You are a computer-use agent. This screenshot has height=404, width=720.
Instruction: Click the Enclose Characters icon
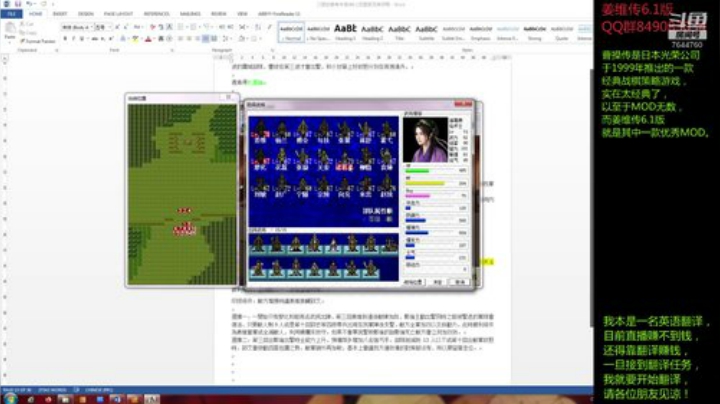[169, 39]
